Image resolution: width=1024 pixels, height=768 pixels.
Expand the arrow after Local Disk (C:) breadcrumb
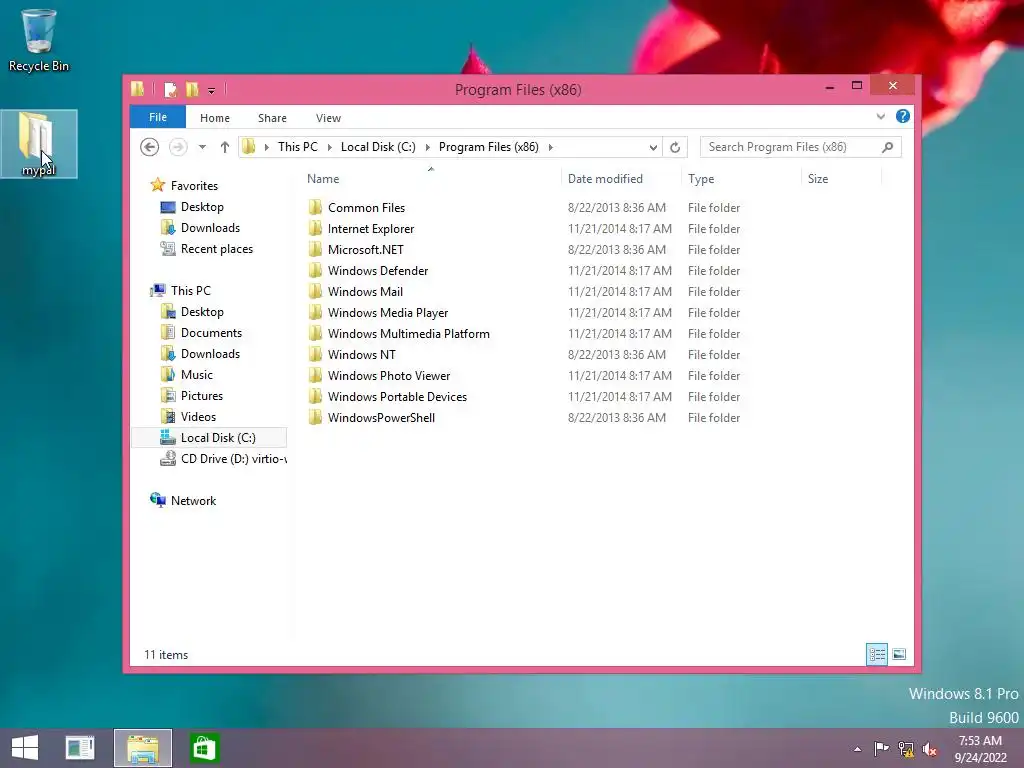(428, 147)
